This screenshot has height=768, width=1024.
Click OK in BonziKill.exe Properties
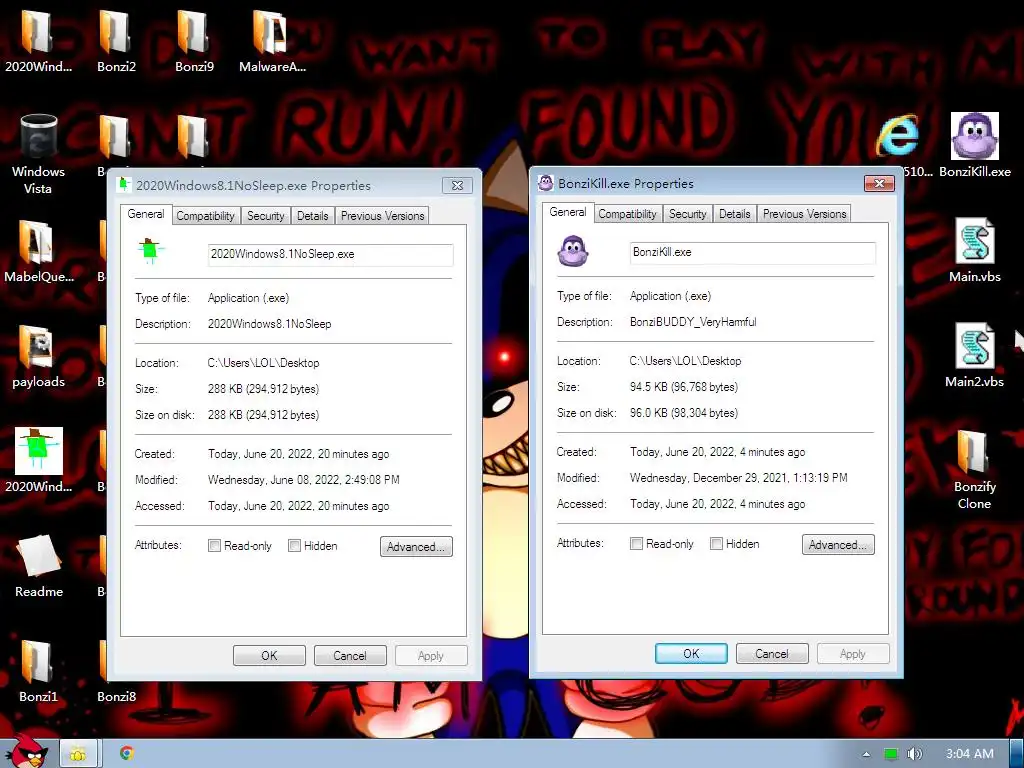691,654
